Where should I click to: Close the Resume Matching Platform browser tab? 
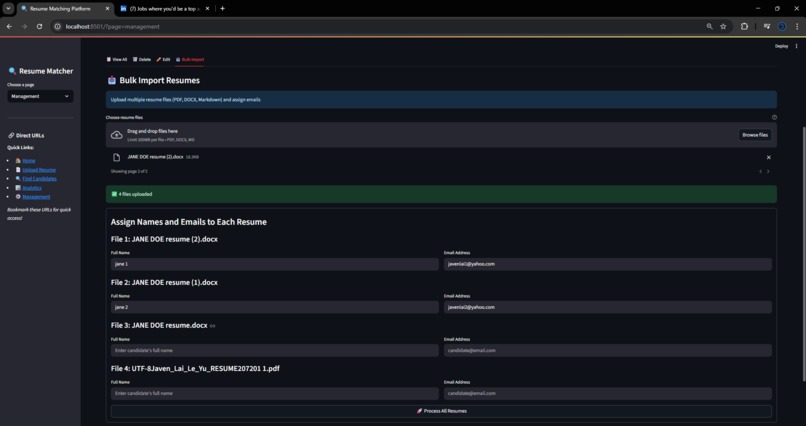coord(107,9)
